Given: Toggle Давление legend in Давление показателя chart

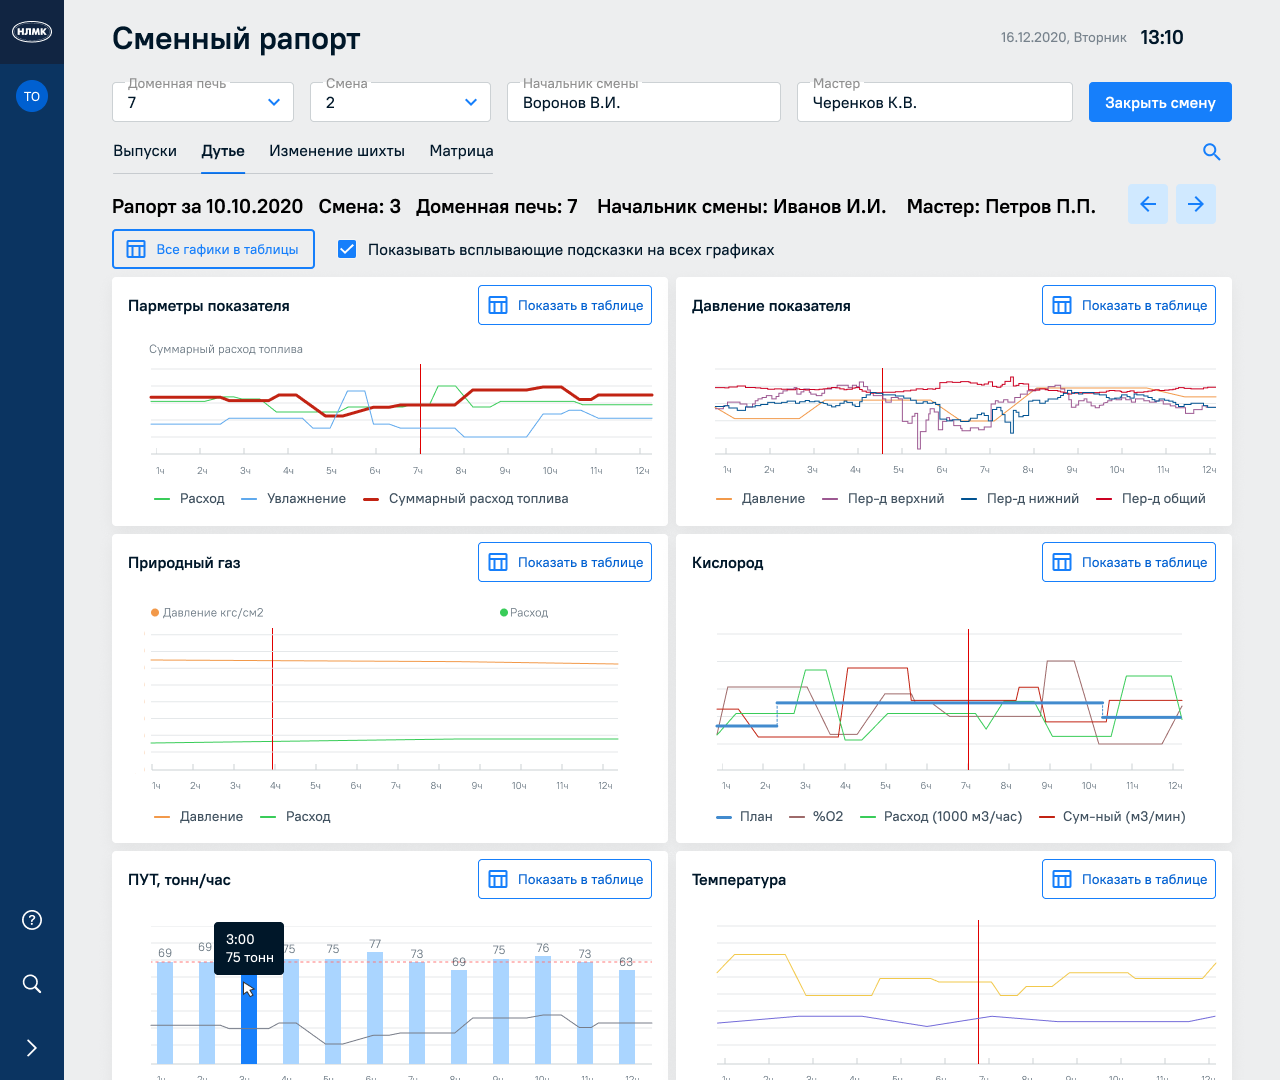Looking at the screenshot, I should pyautogui.click(x=761, y=498).
